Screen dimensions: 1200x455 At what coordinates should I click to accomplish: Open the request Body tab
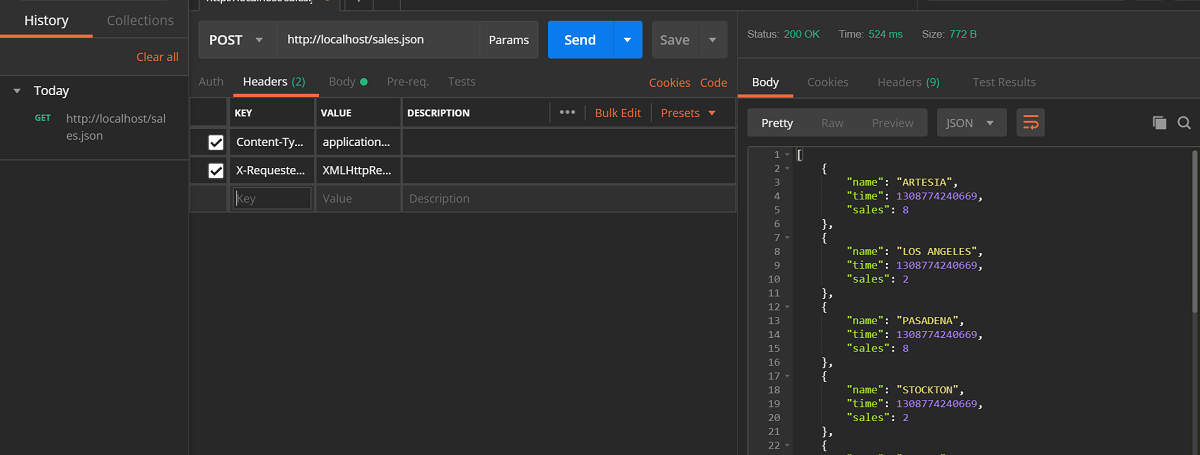pos(348,82)
